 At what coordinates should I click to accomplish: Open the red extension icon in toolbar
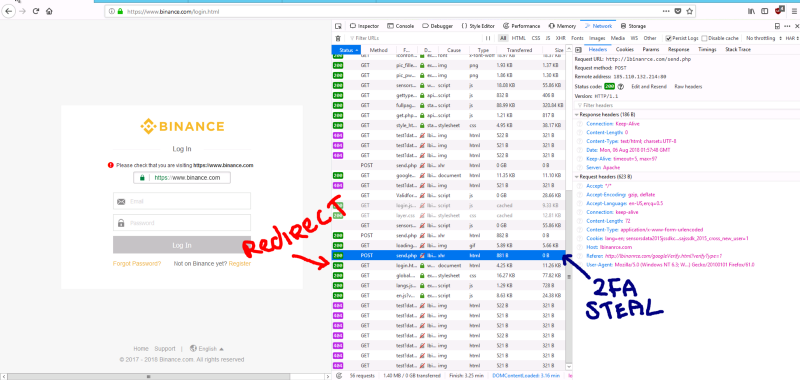[x=779, y=10]
